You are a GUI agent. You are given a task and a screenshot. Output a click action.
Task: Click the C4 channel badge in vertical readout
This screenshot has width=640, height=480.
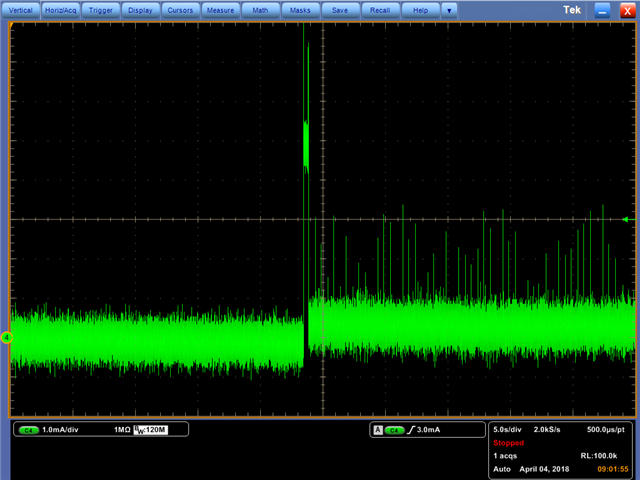[29, 430]
